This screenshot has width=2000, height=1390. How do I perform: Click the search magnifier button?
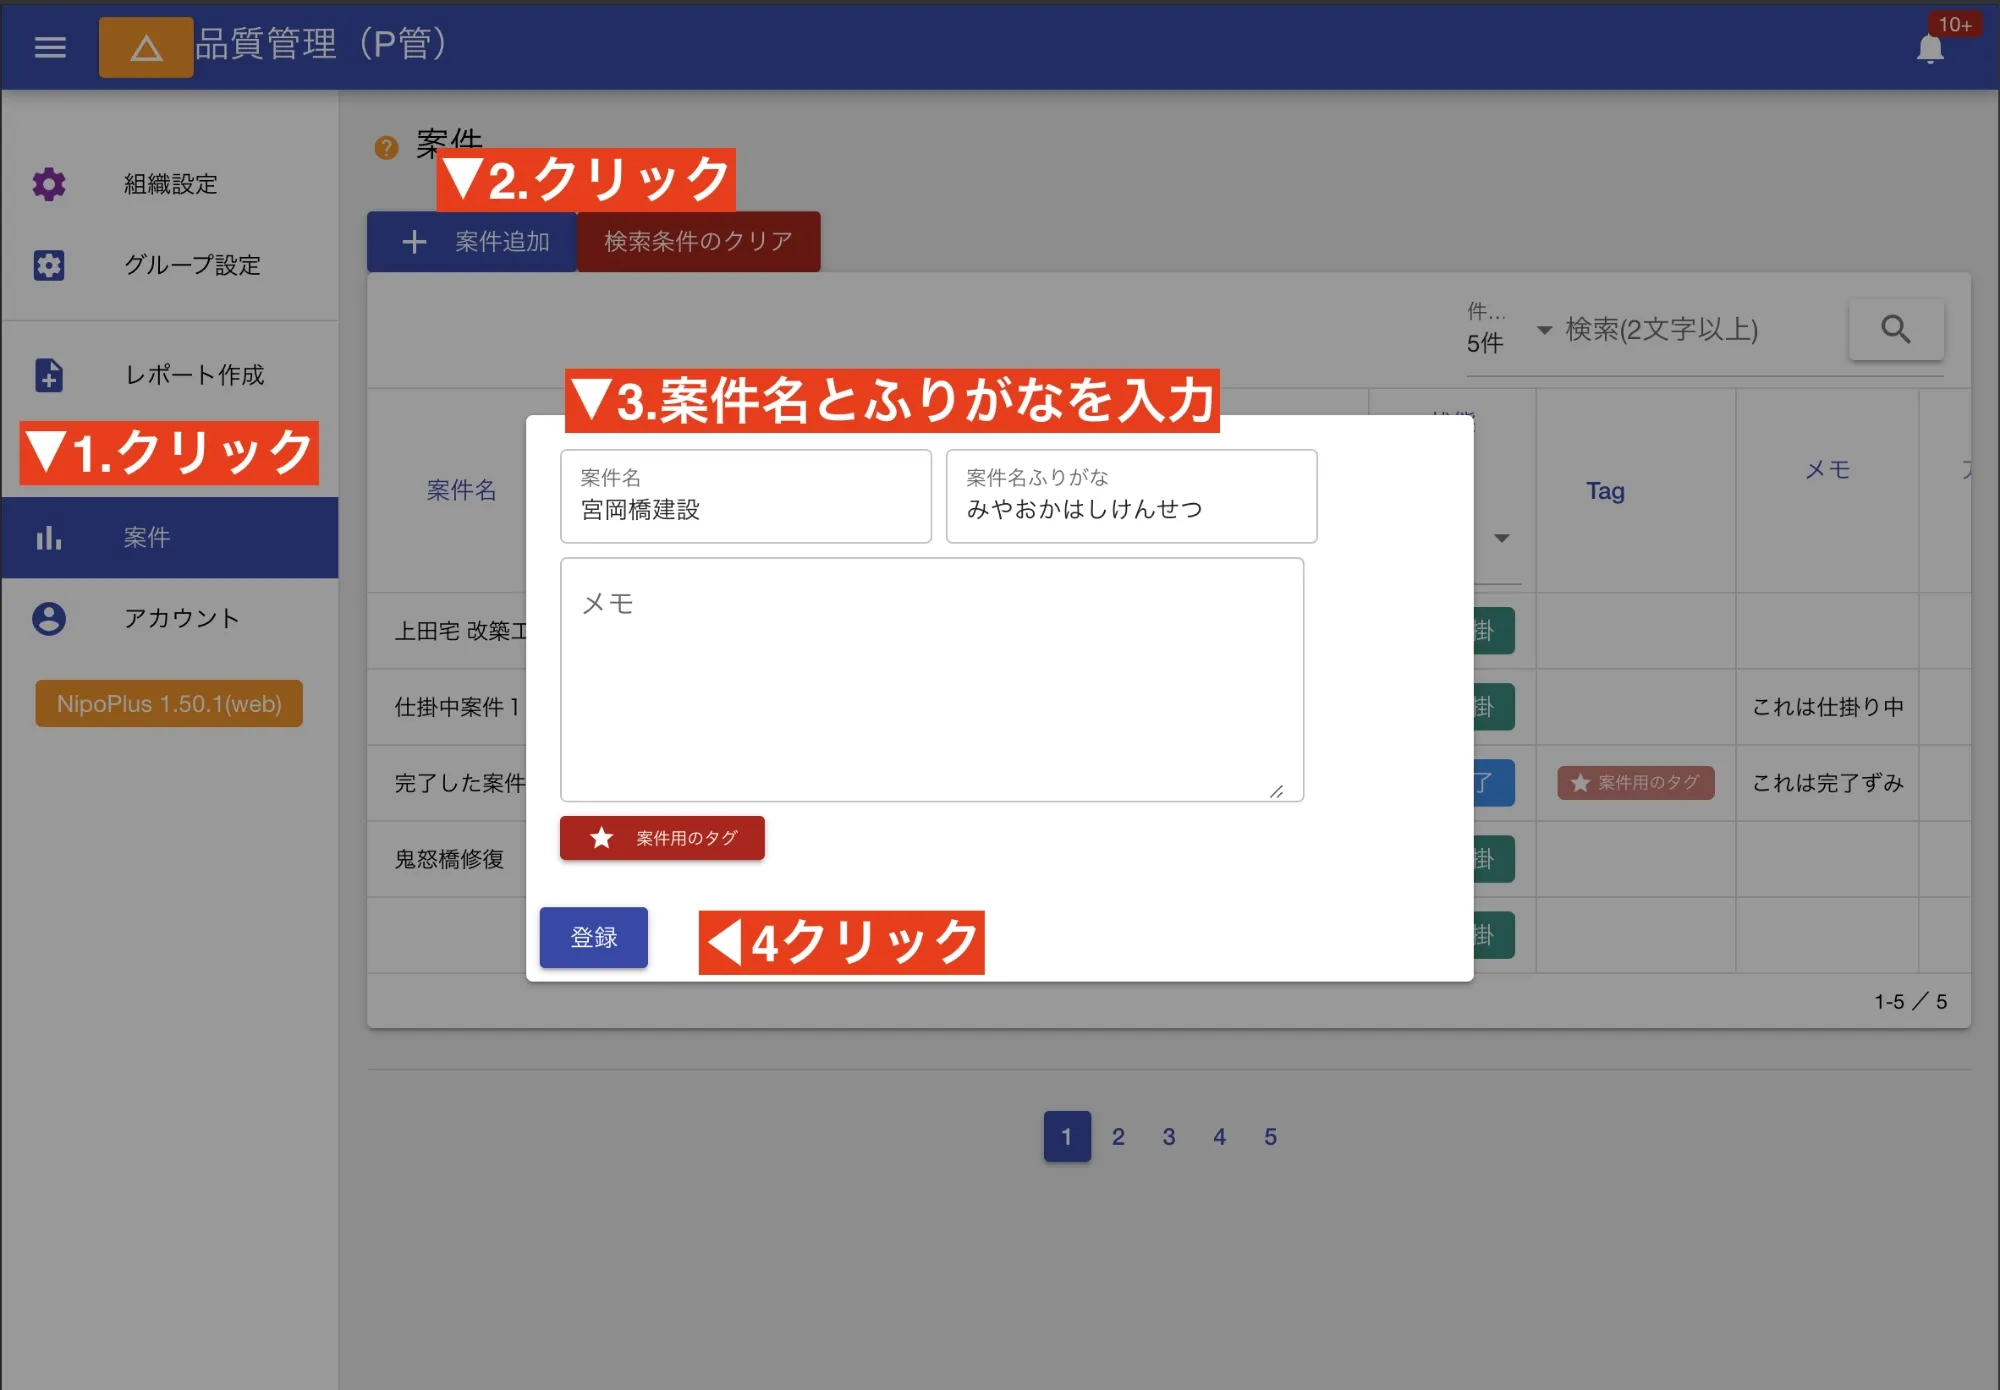pos(1896,330)
